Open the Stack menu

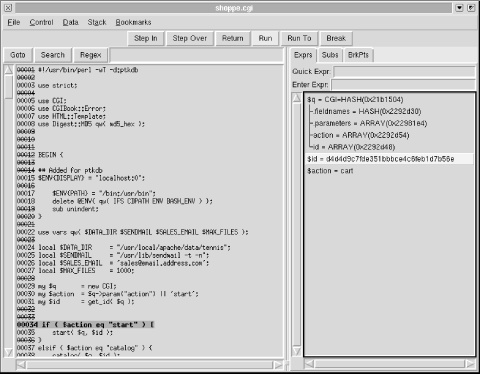[x=97, y=22]
